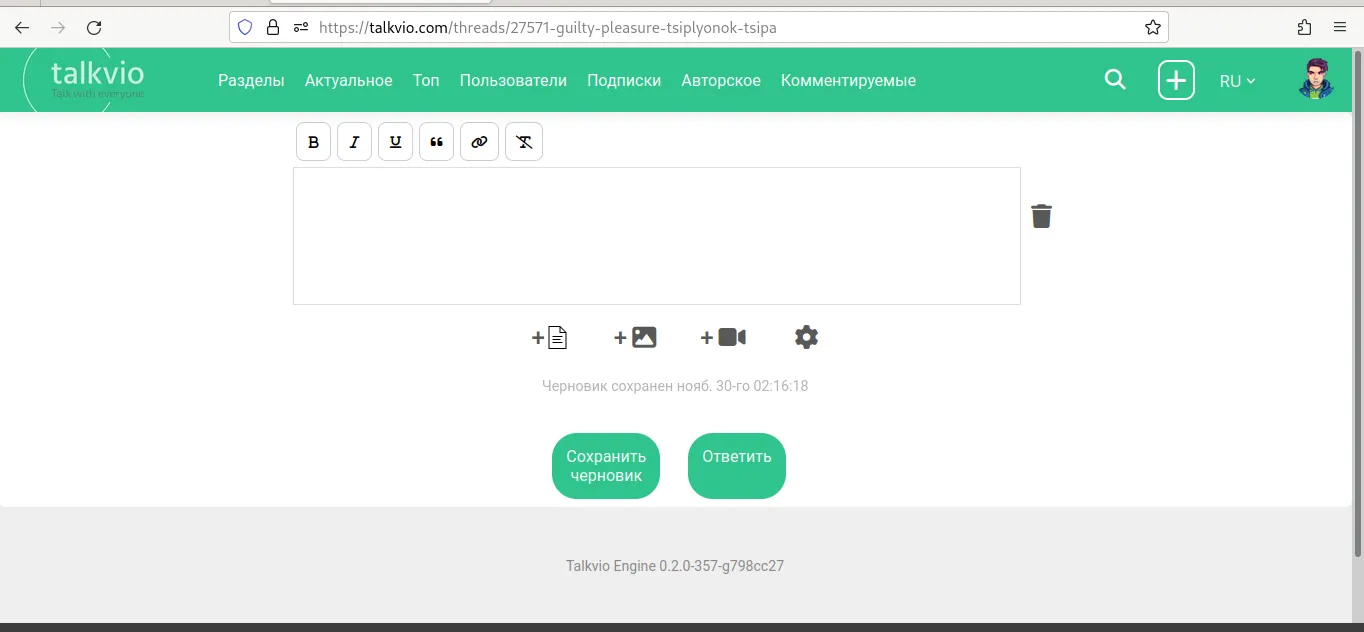Image resolution: width=1364 pixels, height=632 pixels.
Task: Click the Черновик сохранен timestamp text
Action: [x=675, y=386]
